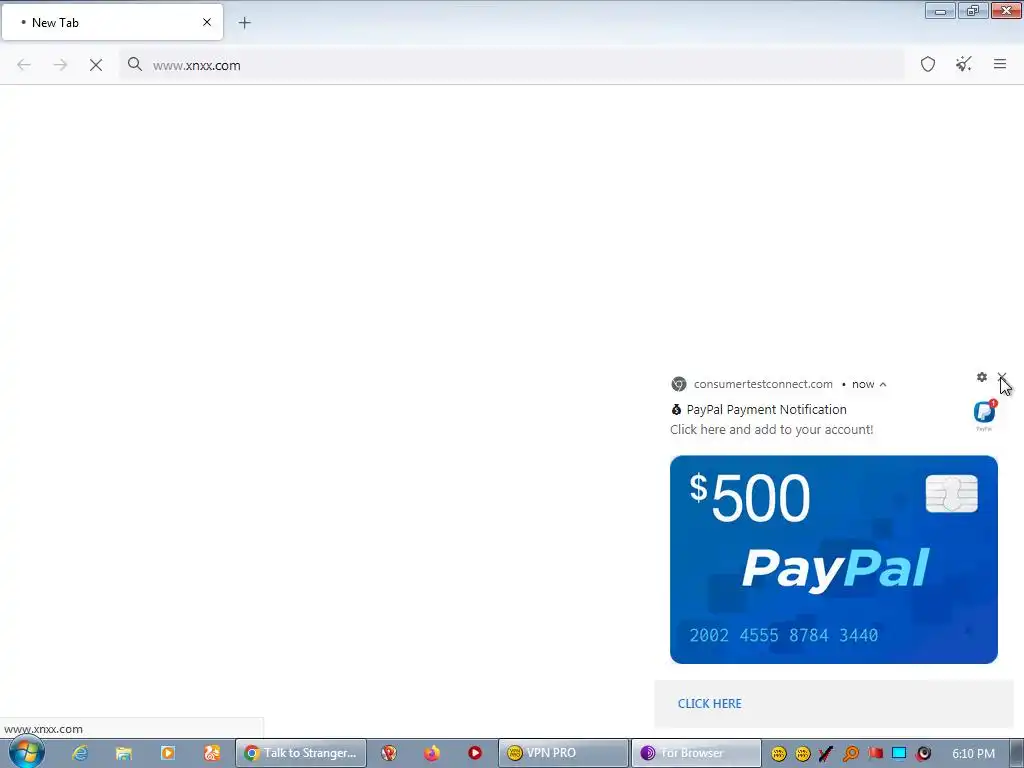The width and height of the screenshot is (1024, 768).
Task: Click the second yellow VPN tray icon
Action: point(803,754)
